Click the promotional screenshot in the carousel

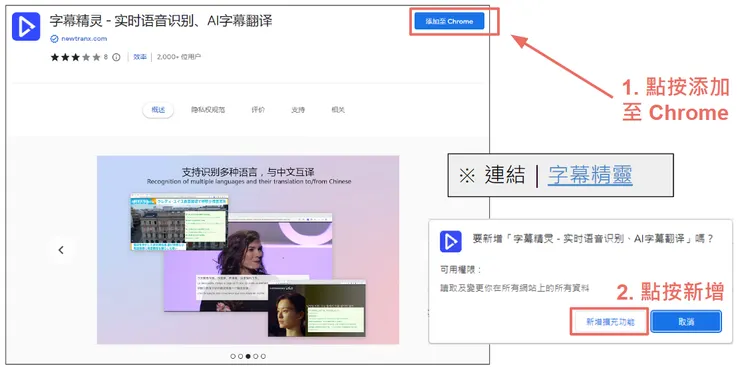tap(248, 250)
